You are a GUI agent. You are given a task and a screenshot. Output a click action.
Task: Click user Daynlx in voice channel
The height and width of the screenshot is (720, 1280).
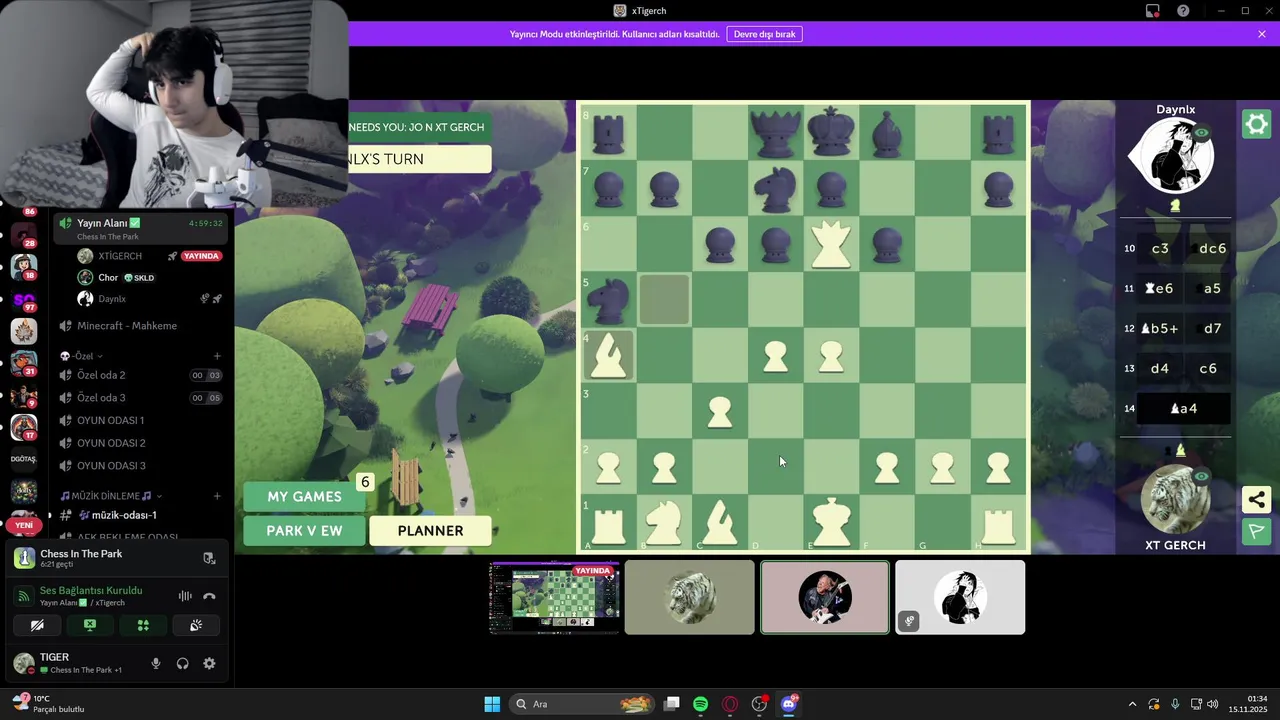point(112,299)
